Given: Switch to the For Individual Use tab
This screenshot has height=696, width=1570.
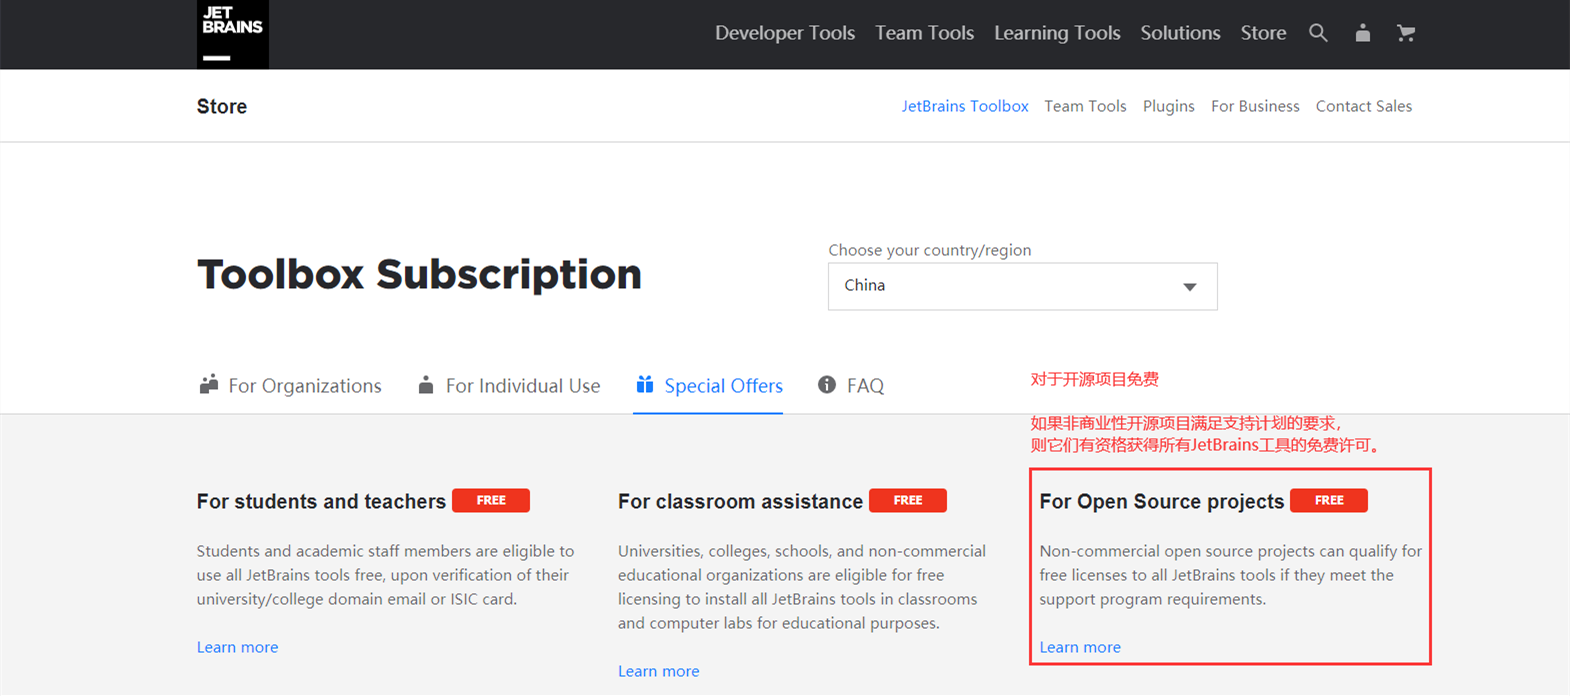Looking at the screenshot, I should pyautogui.click(x=509, y=386).
